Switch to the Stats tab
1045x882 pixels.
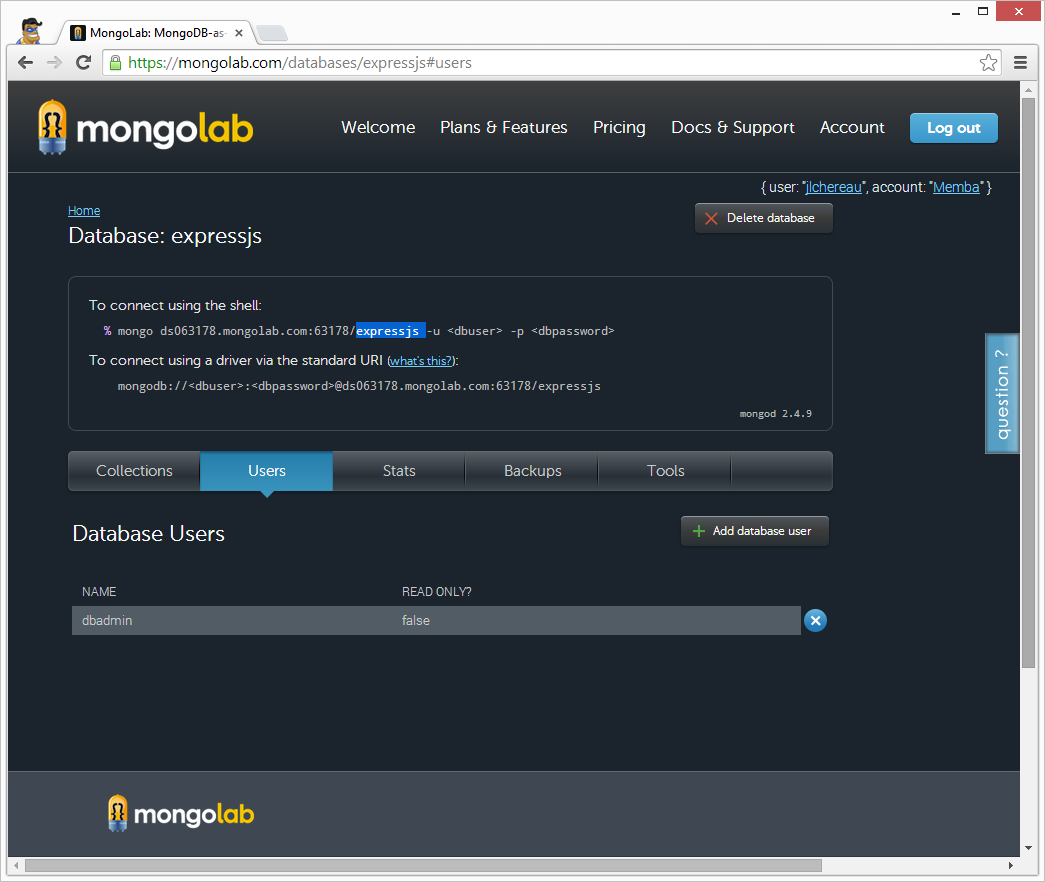point(399,471)
